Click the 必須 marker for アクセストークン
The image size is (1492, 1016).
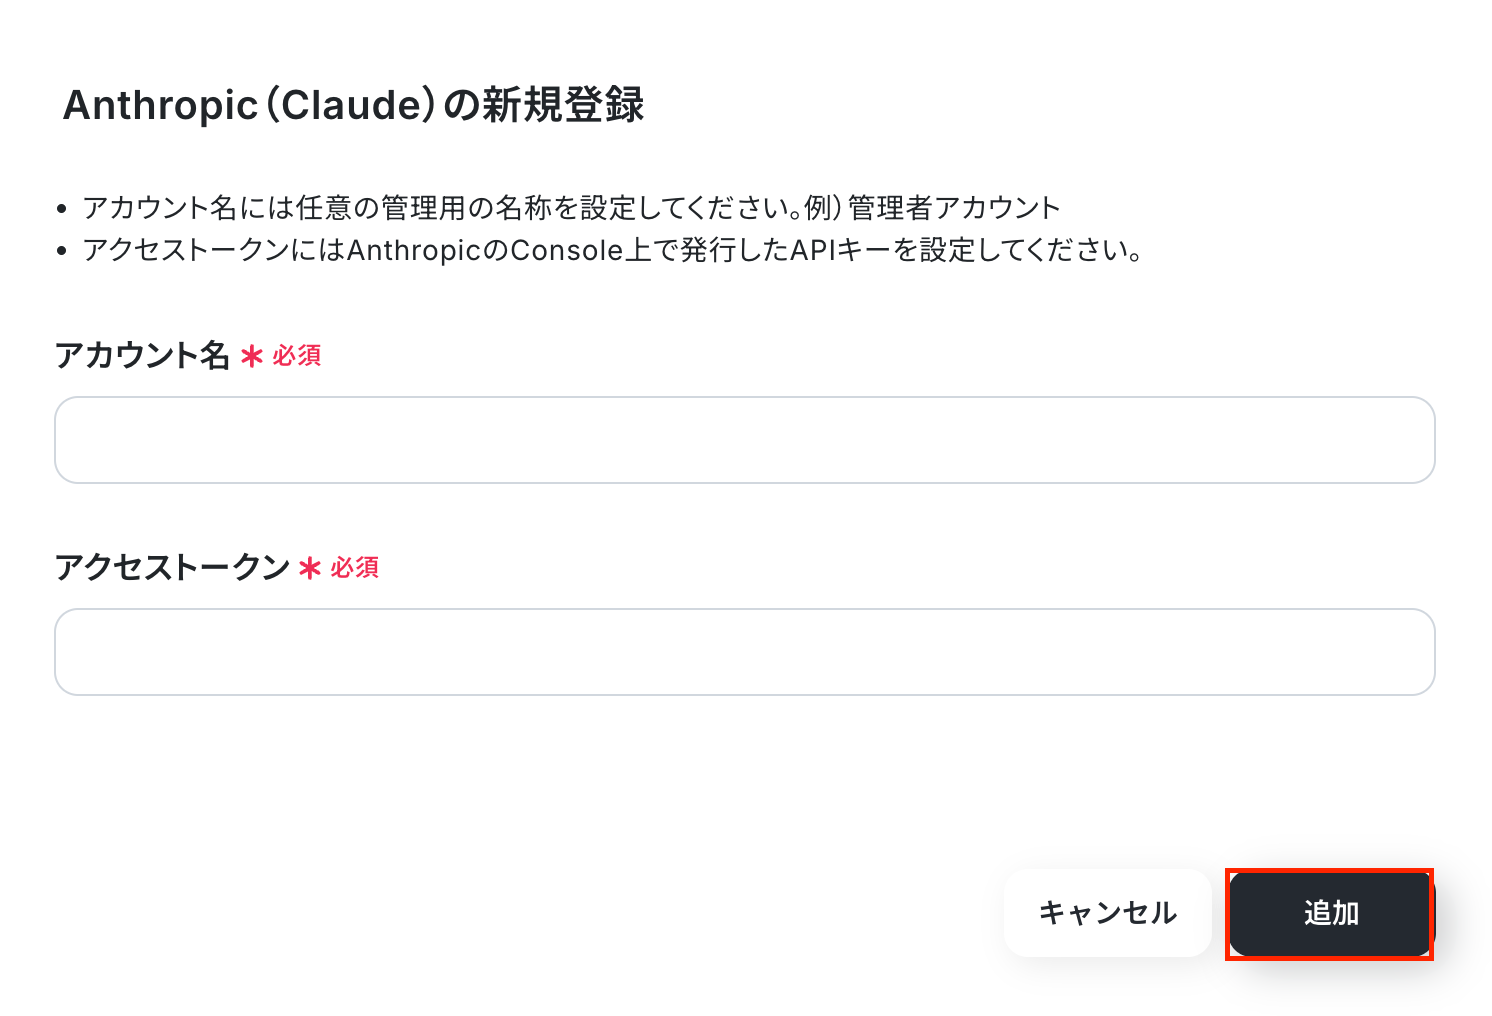(x=355, y=568)
